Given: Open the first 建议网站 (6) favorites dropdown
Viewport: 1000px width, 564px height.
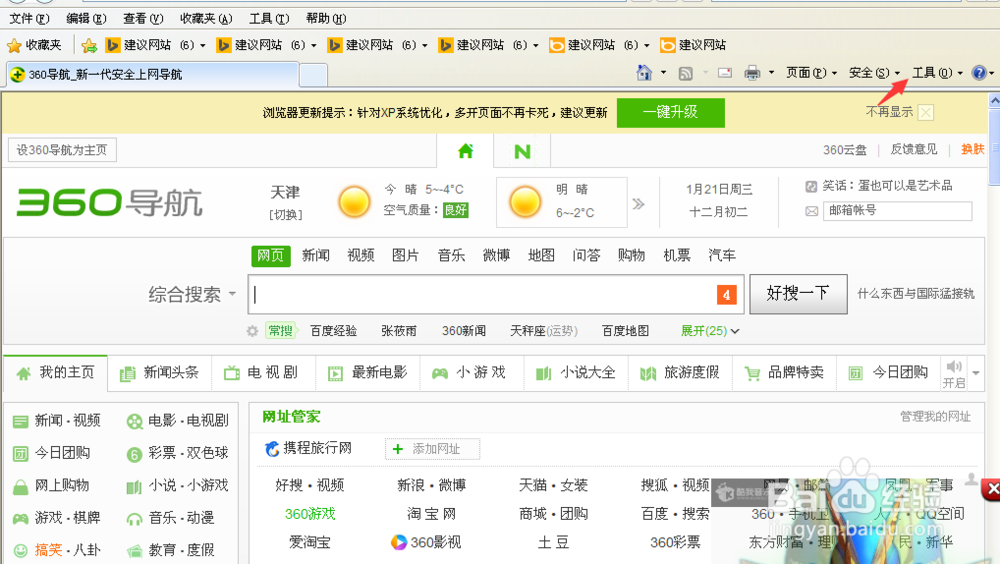Looking at the screenshot, I should click(x=156, y=45).
